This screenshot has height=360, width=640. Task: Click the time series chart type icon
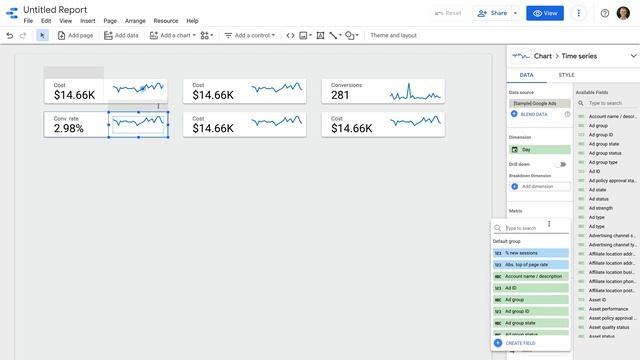[521, 56]
